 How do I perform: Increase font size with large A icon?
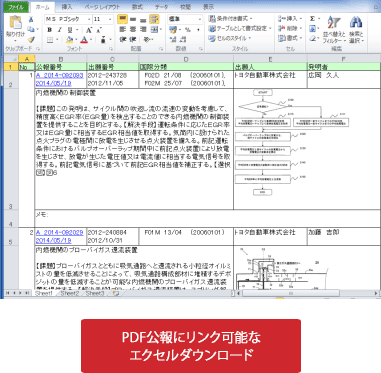point(89,30)
